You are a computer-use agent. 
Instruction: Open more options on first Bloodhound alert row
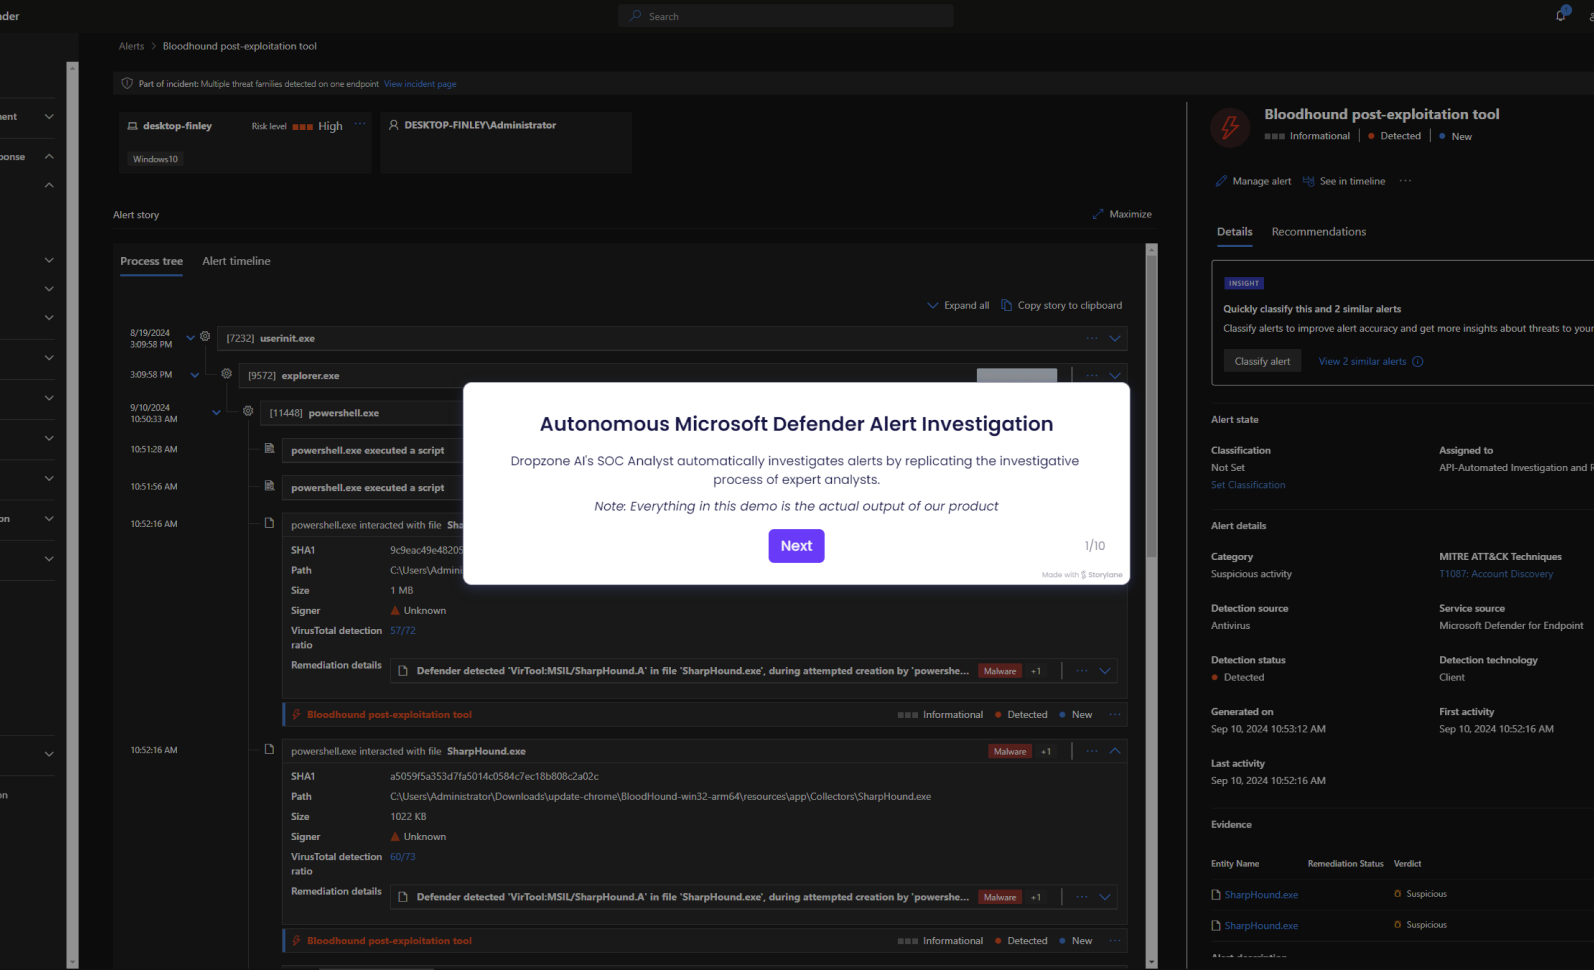[x=1114, y=715]
